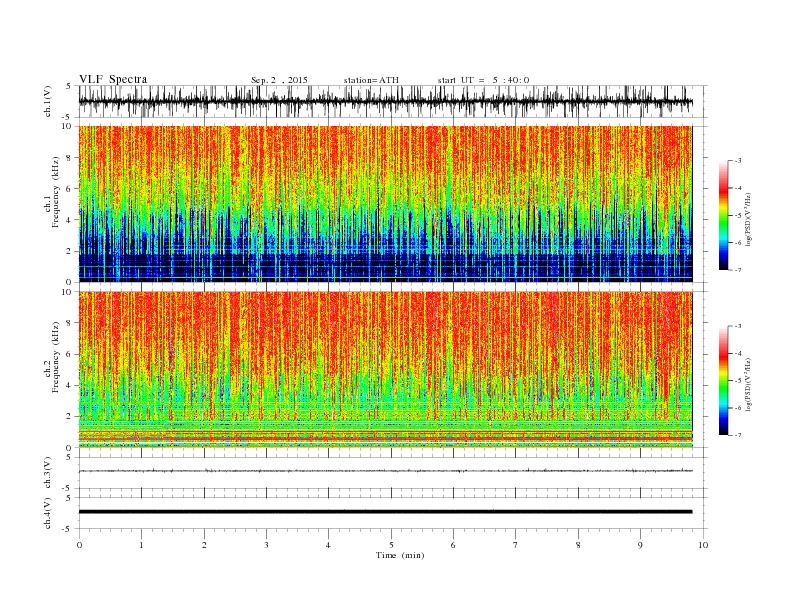Click the '-3' value on ch.1 color bar
Viewport: 792px width, 612px height.
738,161
